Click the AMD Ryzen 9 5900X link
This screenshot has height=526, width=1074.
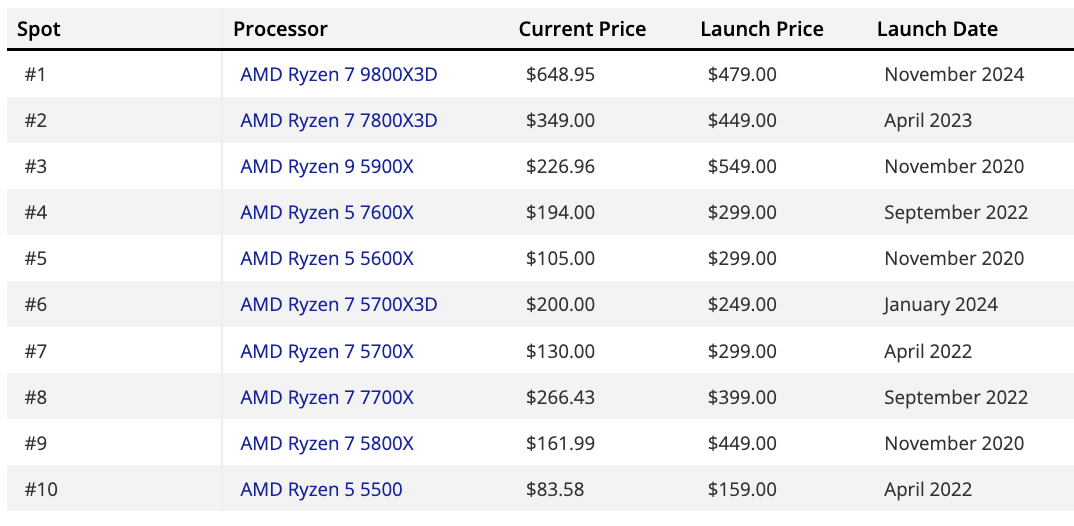pyautogui.click(x=327, y=167)
